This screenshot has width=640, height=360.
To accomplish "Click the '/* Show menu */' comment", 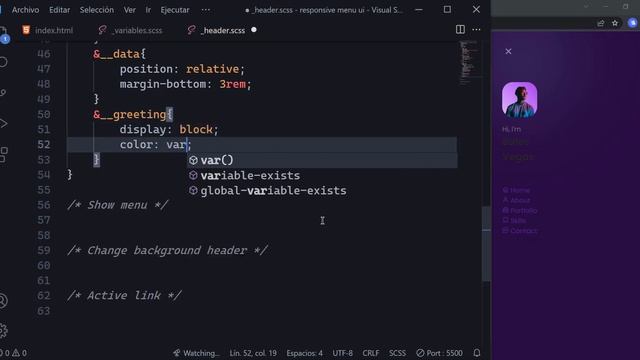I will point(118,205).
